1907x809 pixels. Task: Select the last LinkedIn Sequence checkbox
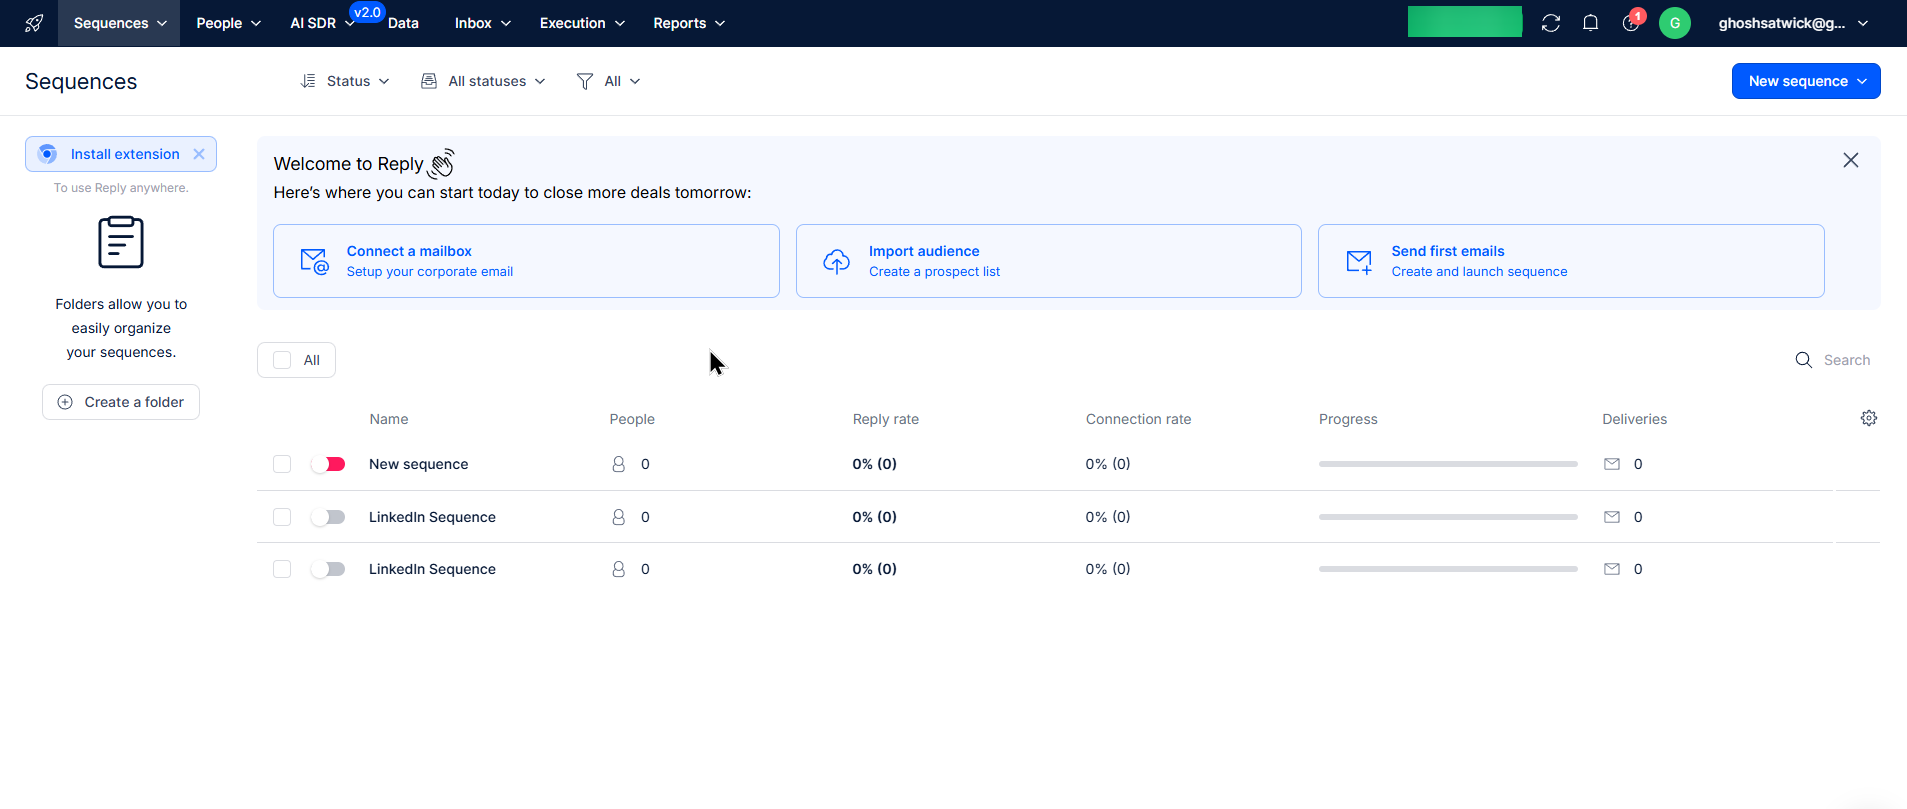[282, 569]
